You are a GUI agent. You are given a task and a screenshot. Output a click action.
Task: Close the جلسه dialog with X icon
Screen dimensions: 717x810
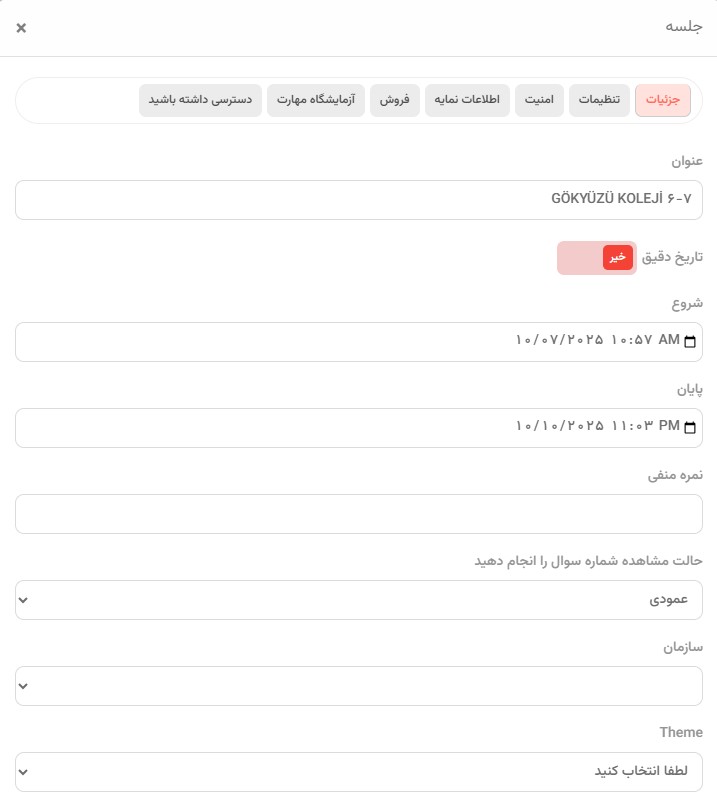21,28
